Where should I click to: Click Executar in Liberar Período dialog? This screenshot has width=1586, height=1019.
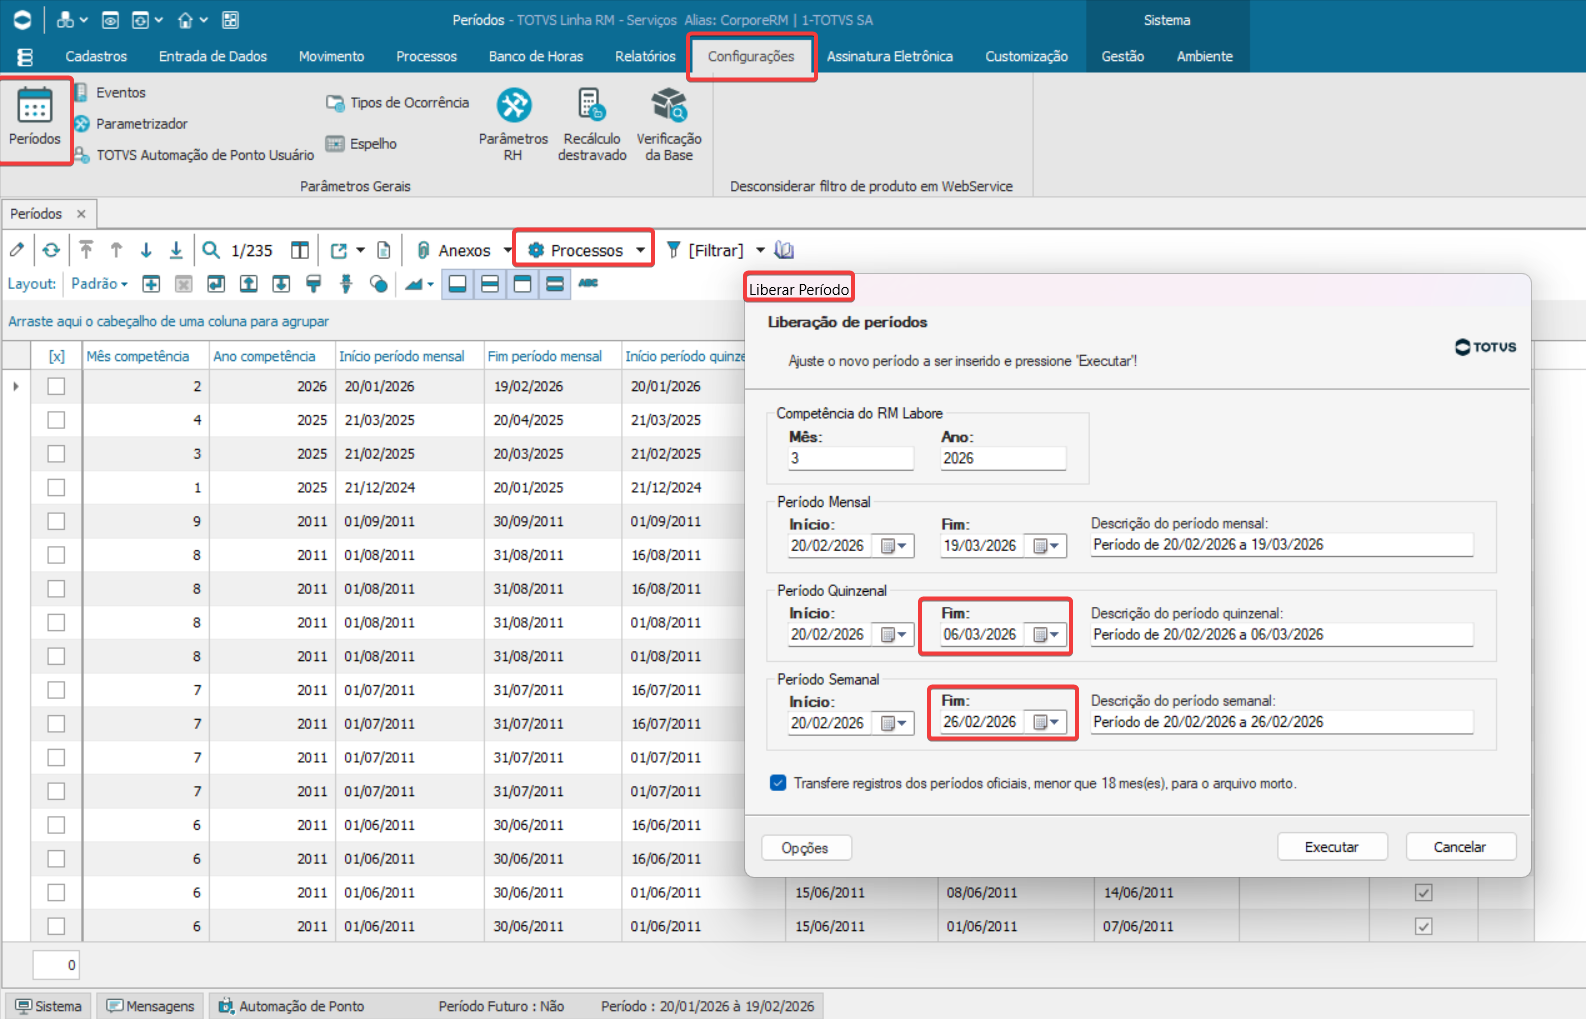tap(1332, 847)
